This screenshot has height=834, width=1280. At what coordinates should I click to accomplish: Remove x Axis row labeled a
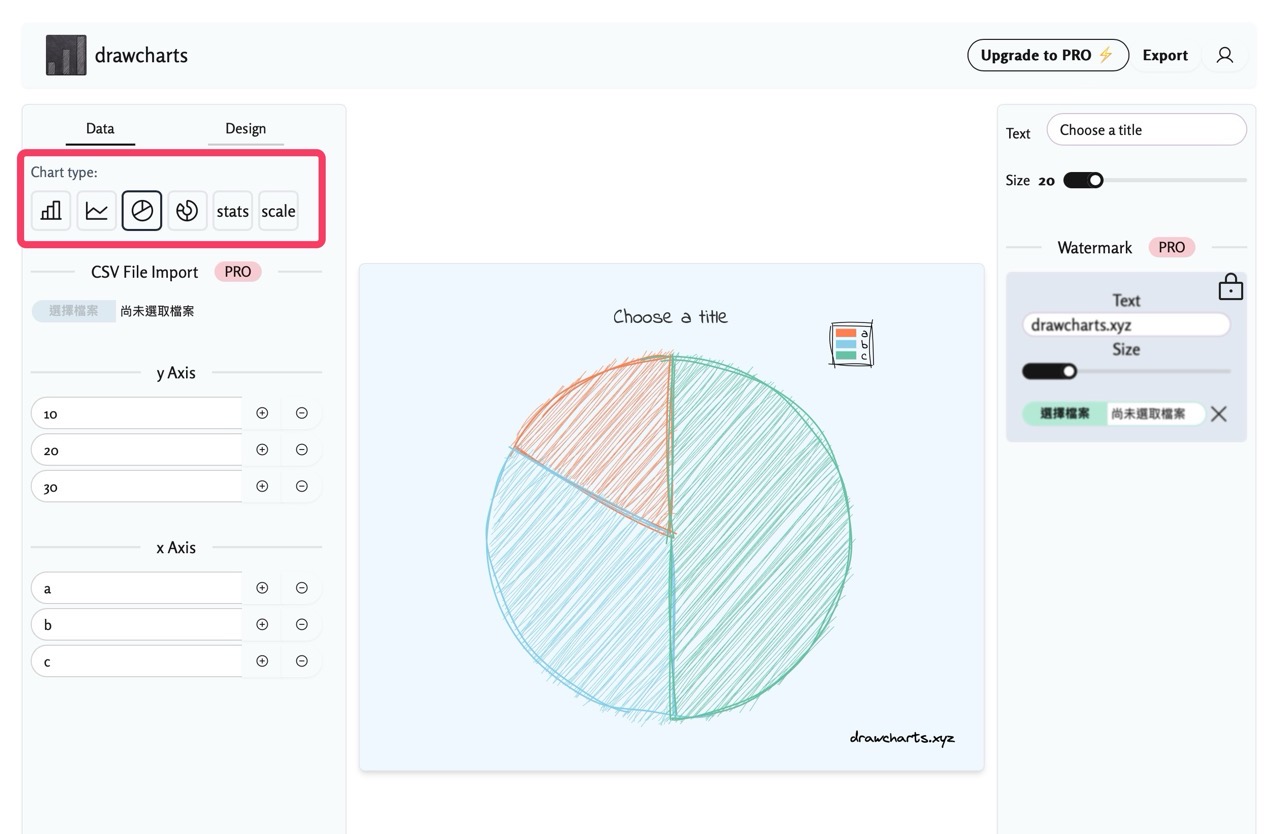[x=302, y=588]
